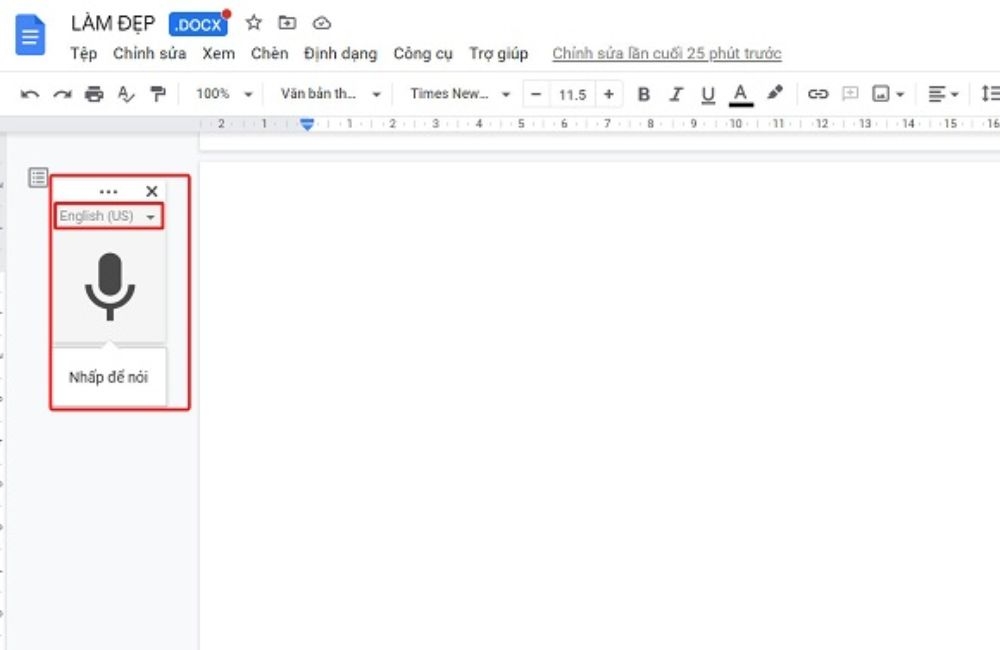This screenshot has height=650, width=1000.
Task: Open the Times New Roman font dropdown
Action: [456, 93]
